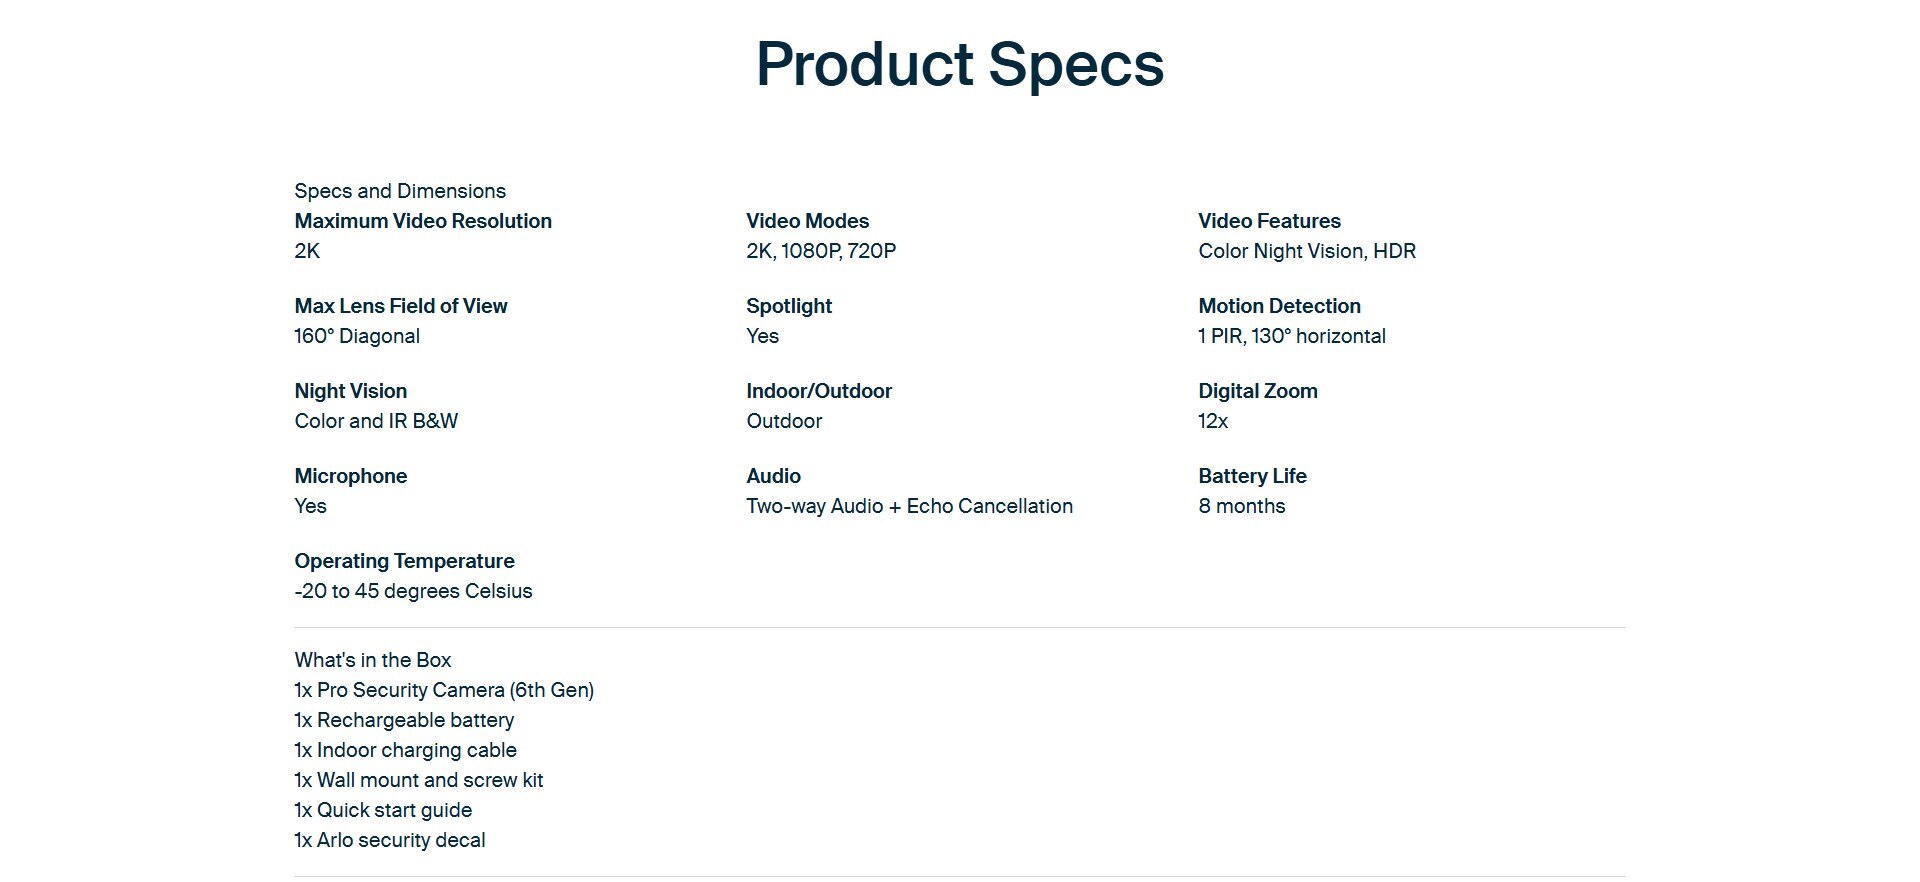Click the Indoor/Outdoor spec label
This screenshot has width=1920, height=882.
819,391
